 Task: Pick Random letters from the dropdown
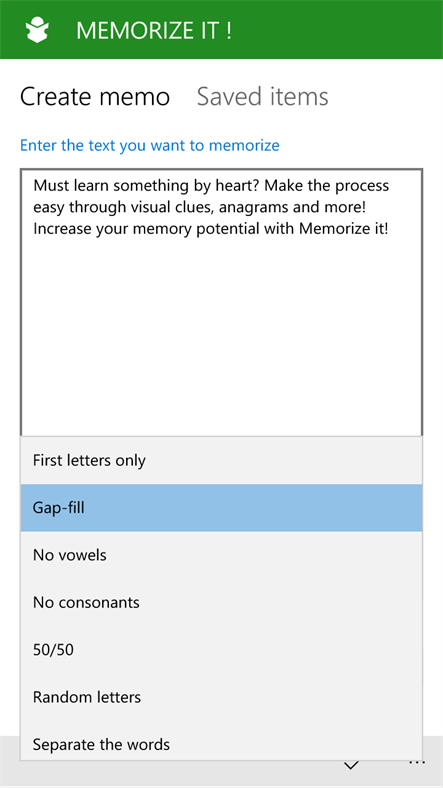221,697
